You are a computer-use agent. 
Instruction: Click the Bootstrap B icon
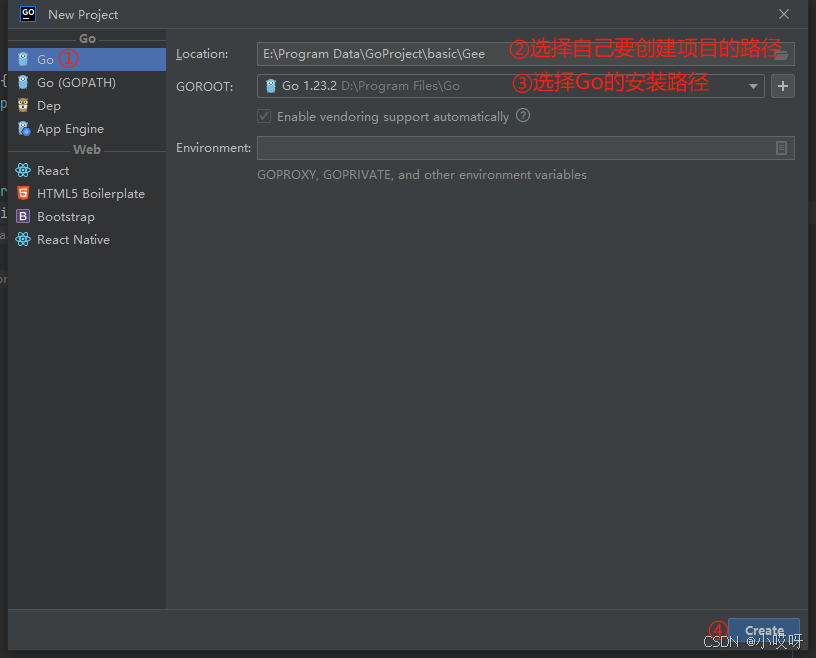[23, 216]
